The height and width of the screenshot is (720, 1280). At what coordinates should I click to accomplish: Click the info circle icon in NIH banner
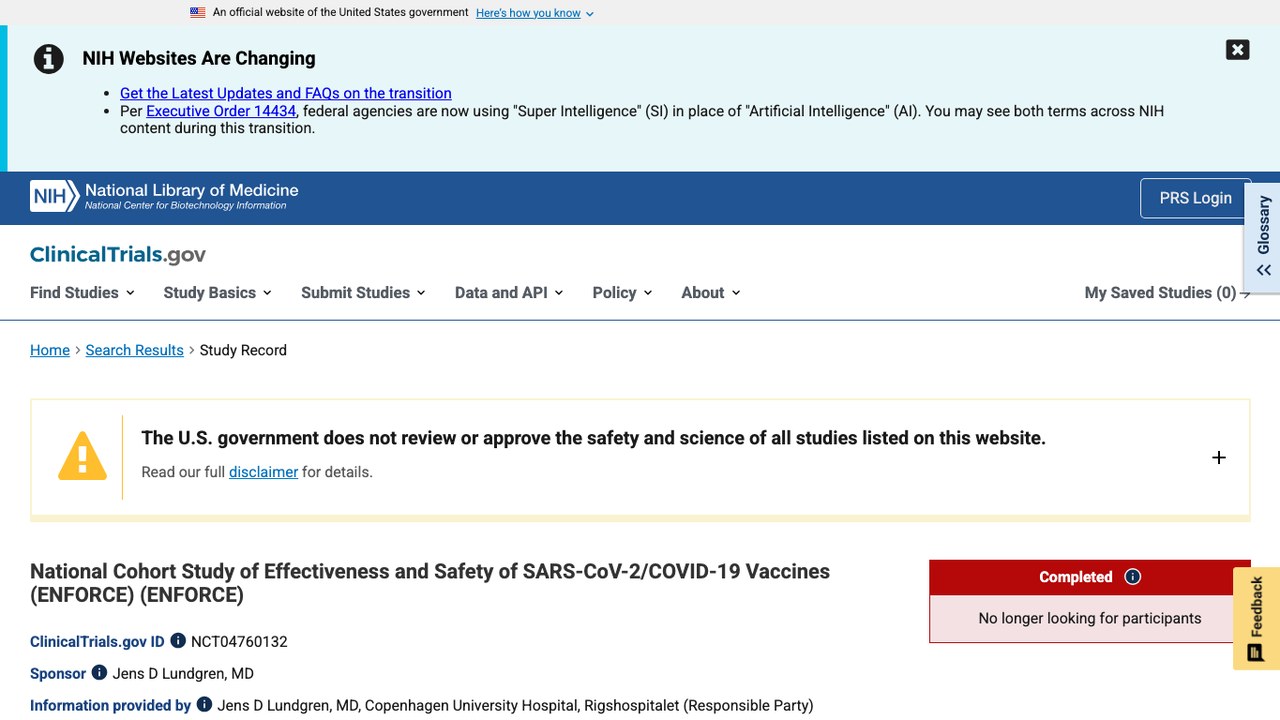tap(49, 59)
